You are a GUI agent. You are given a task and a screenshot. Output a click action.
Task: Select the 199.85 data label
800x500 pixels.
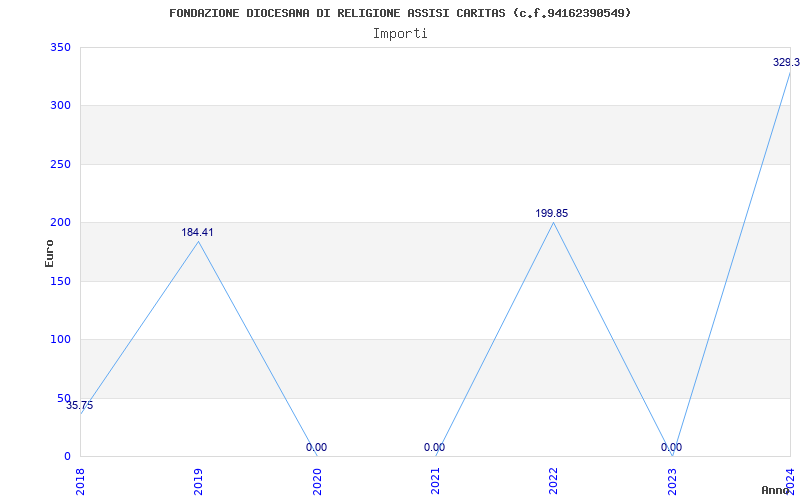[552, 213]
